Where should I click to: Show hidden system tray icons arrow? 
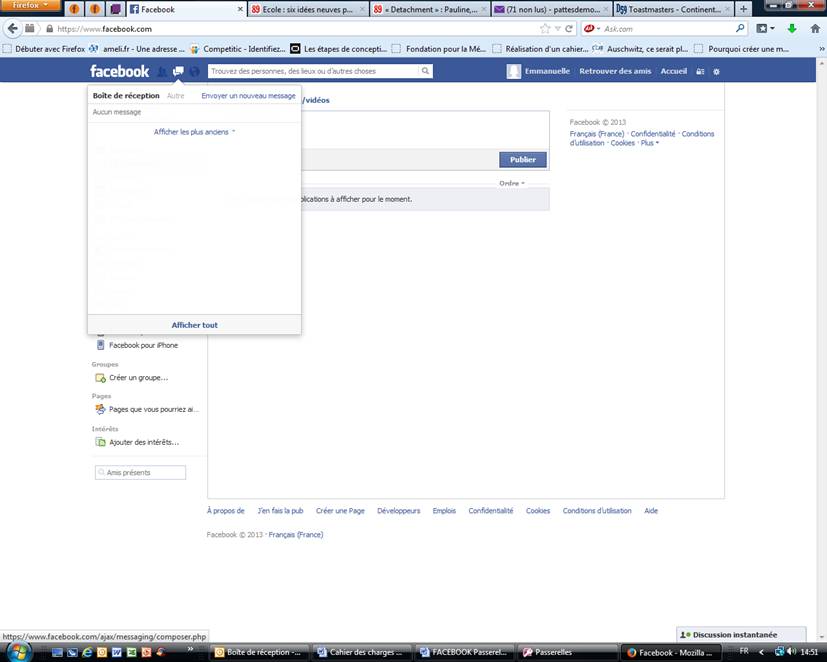click(x=762, y=652)
